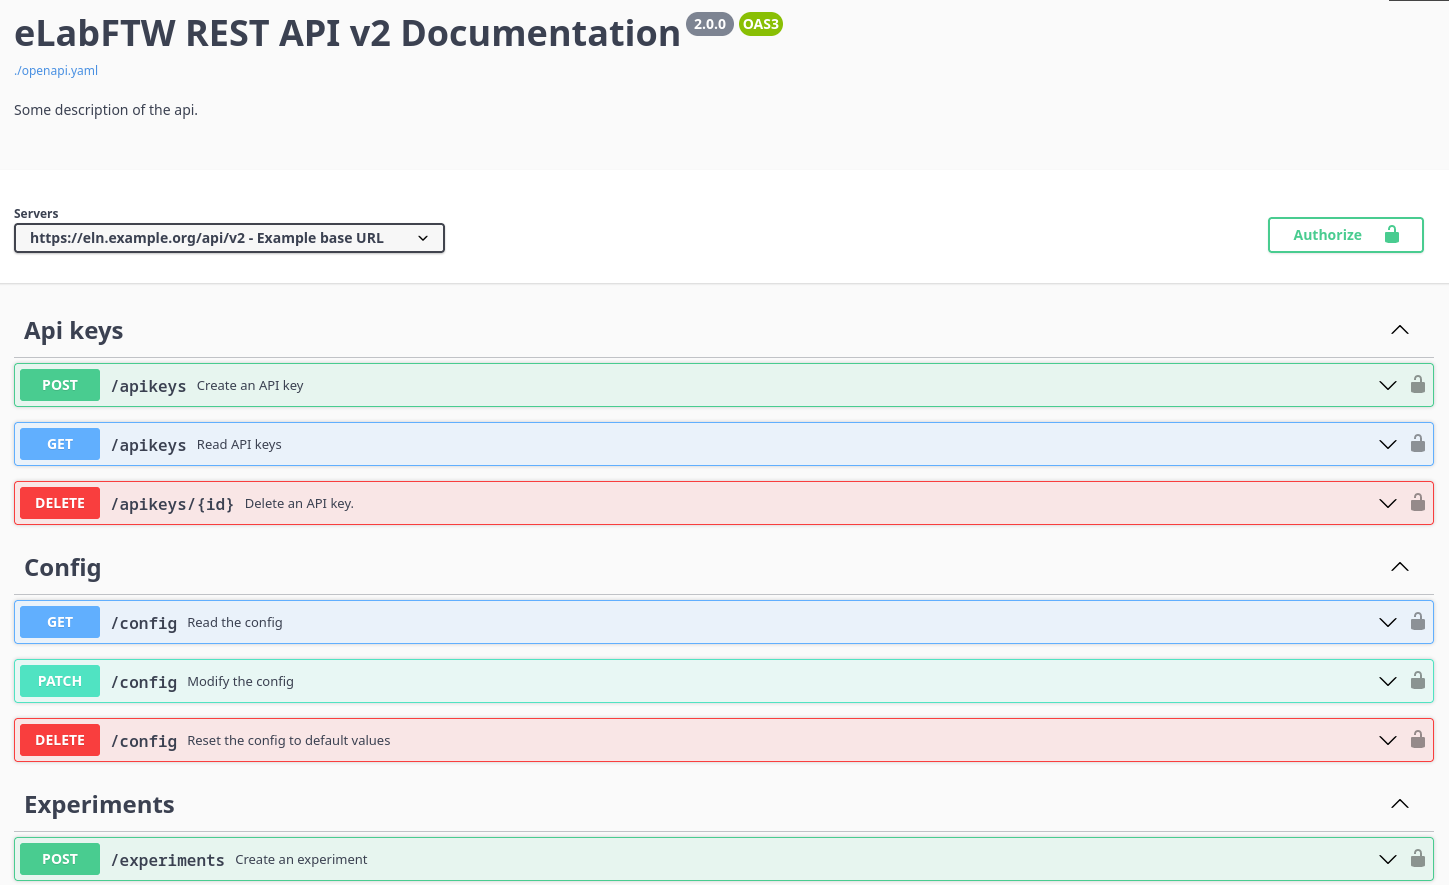Click the DELETE badge for /config
1449x885 pixels.
(60, 740)
